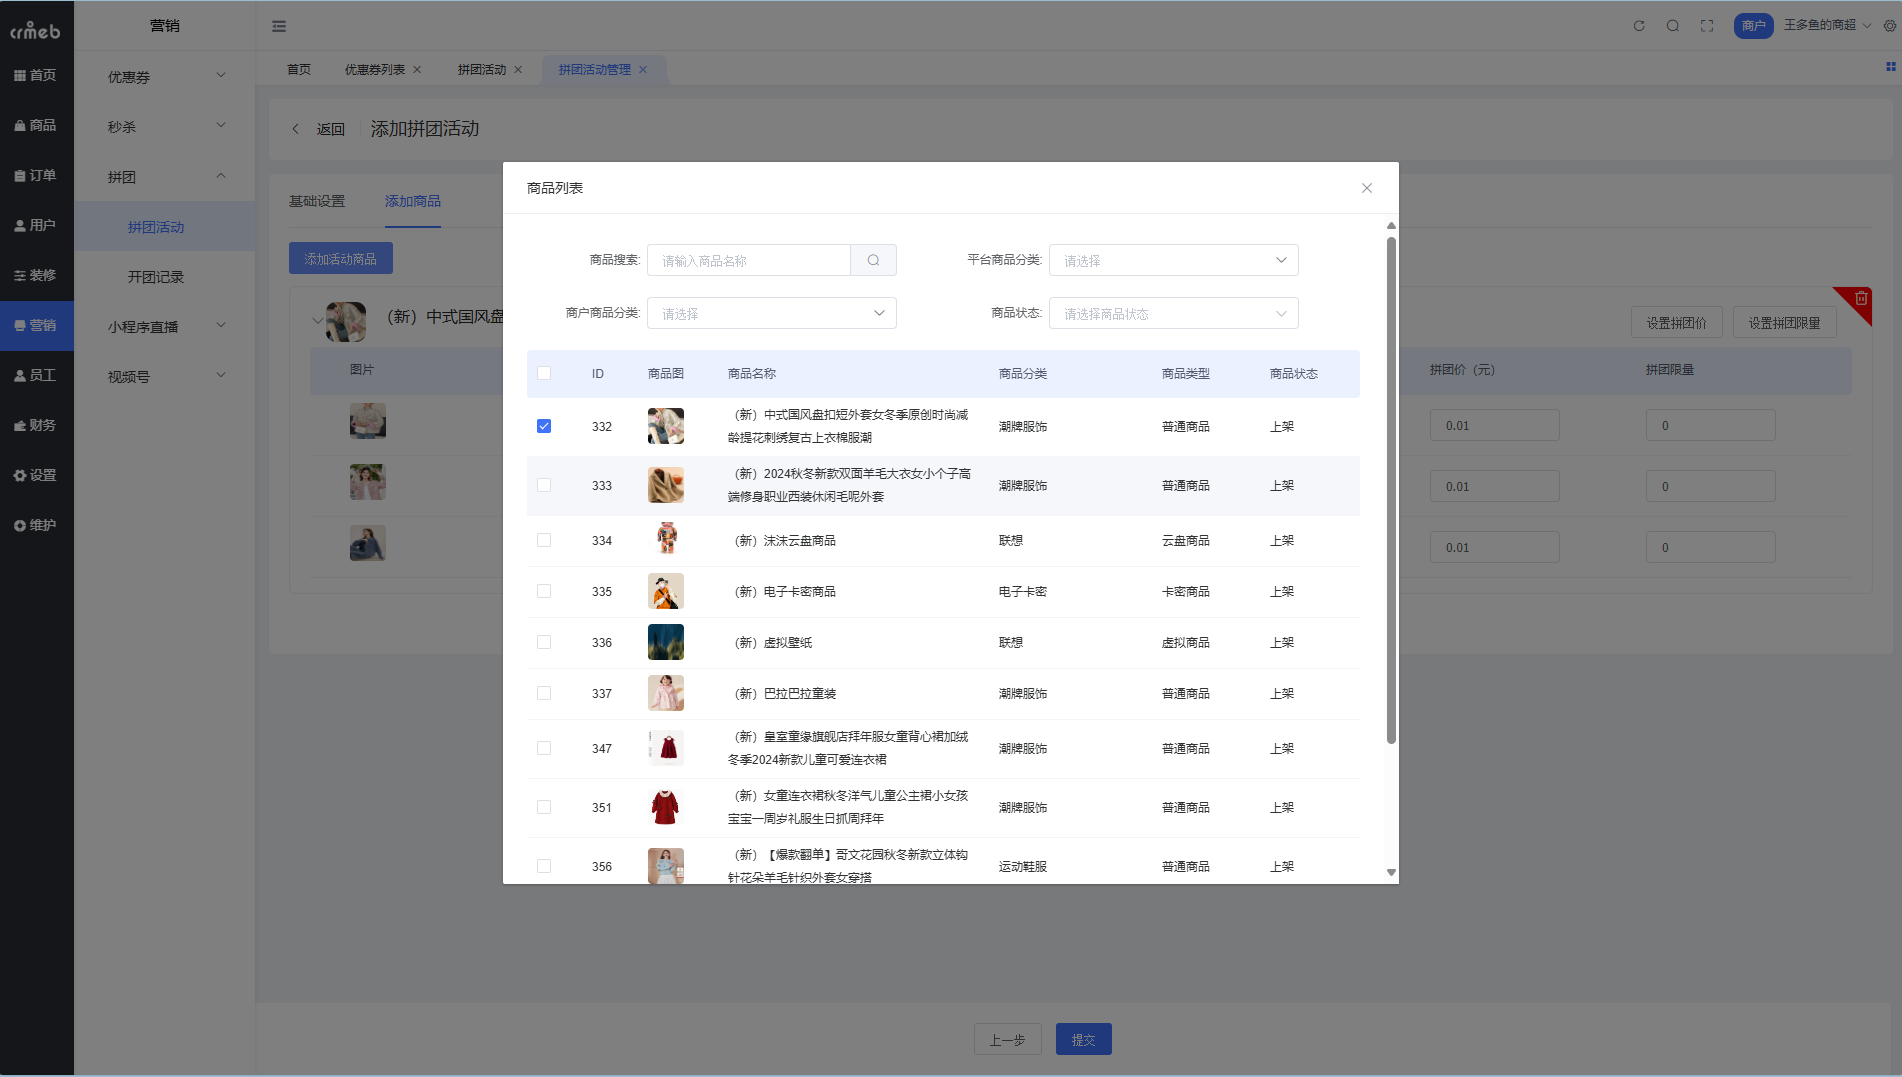Open the 维护 sidebar icon
The image size is (1902, 1077).
[37, 524]
